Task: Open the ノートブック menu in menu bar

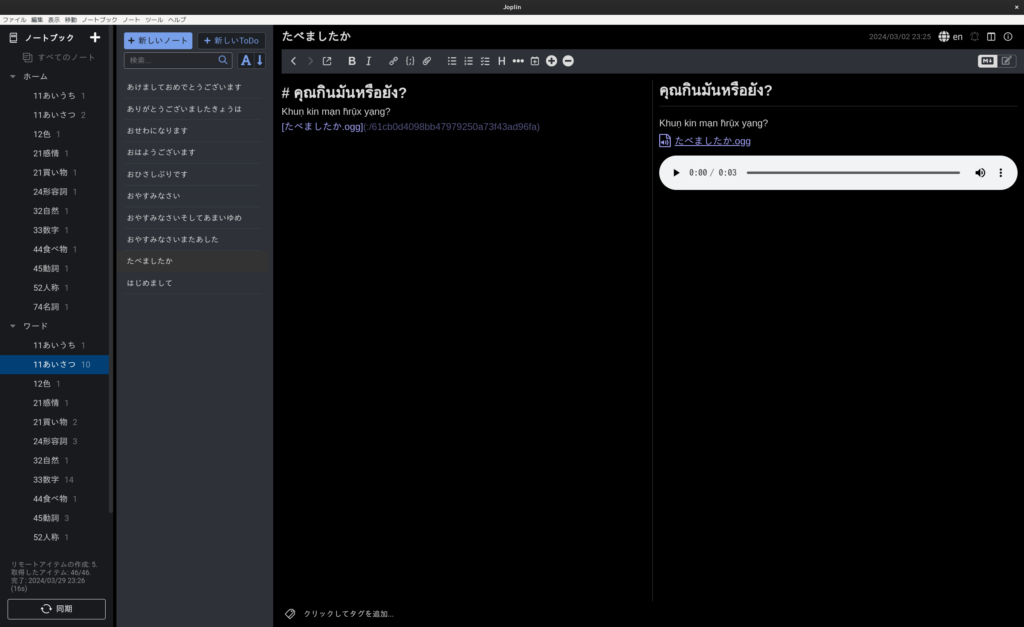Action: pyautogui.click(x=99, y=20)
